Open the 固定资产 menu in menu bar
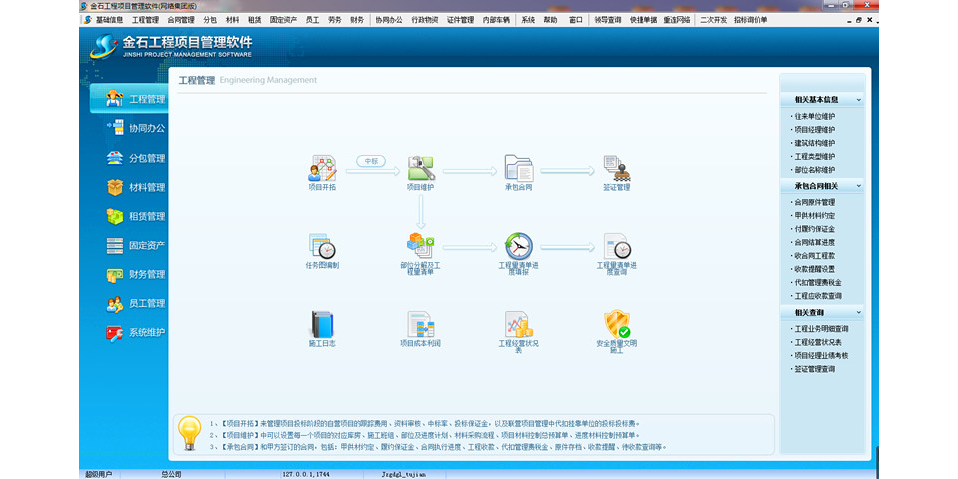 284,20
